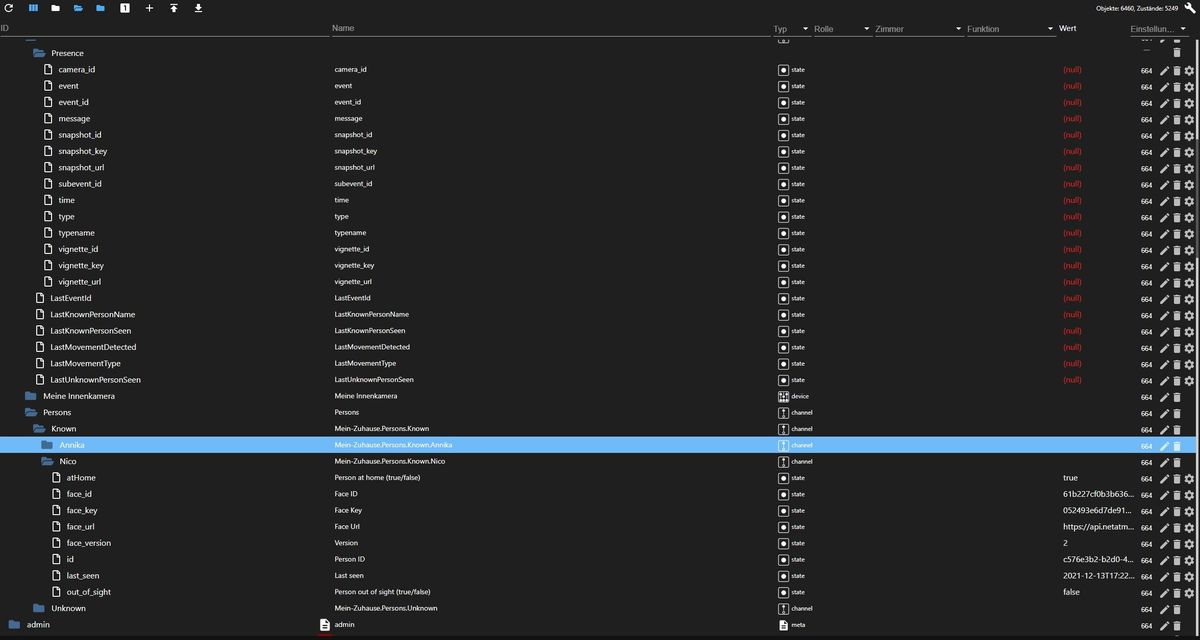Collapse all nodes with white folder icon

tap(55, 8)
